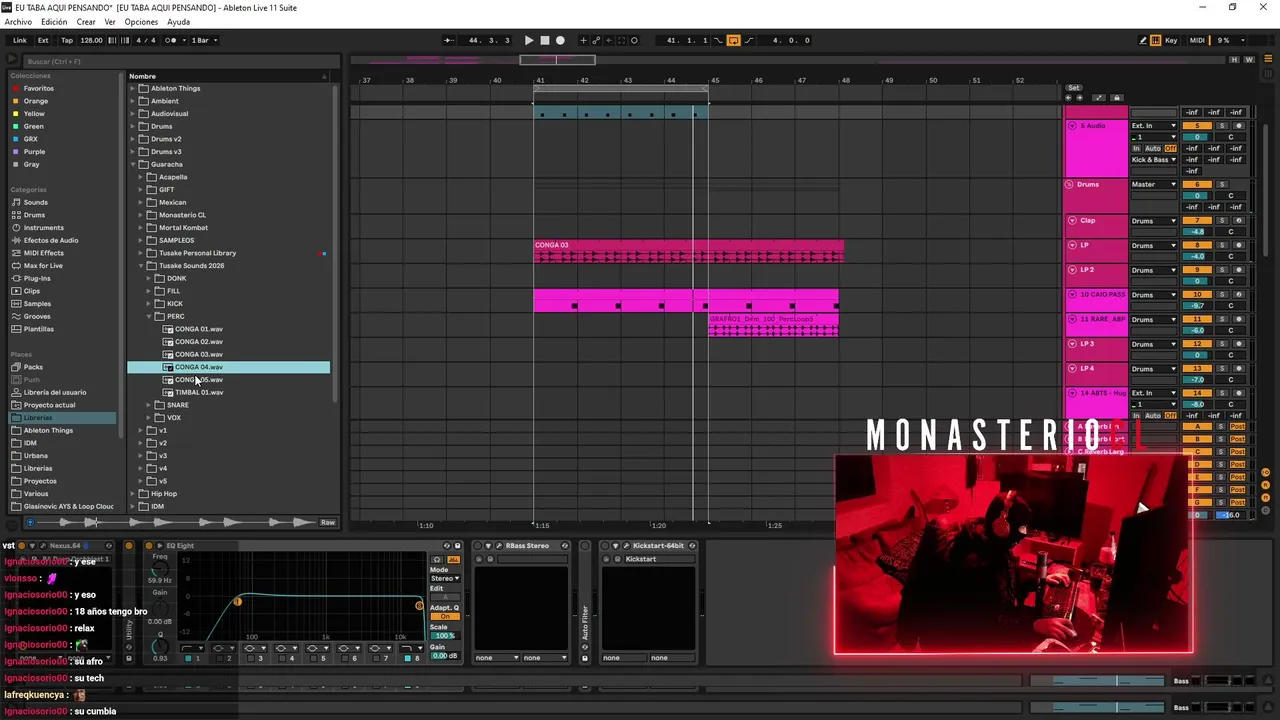The image size is (1280, 720).
Task: Open the Edición menu
Action: [54, 22]
